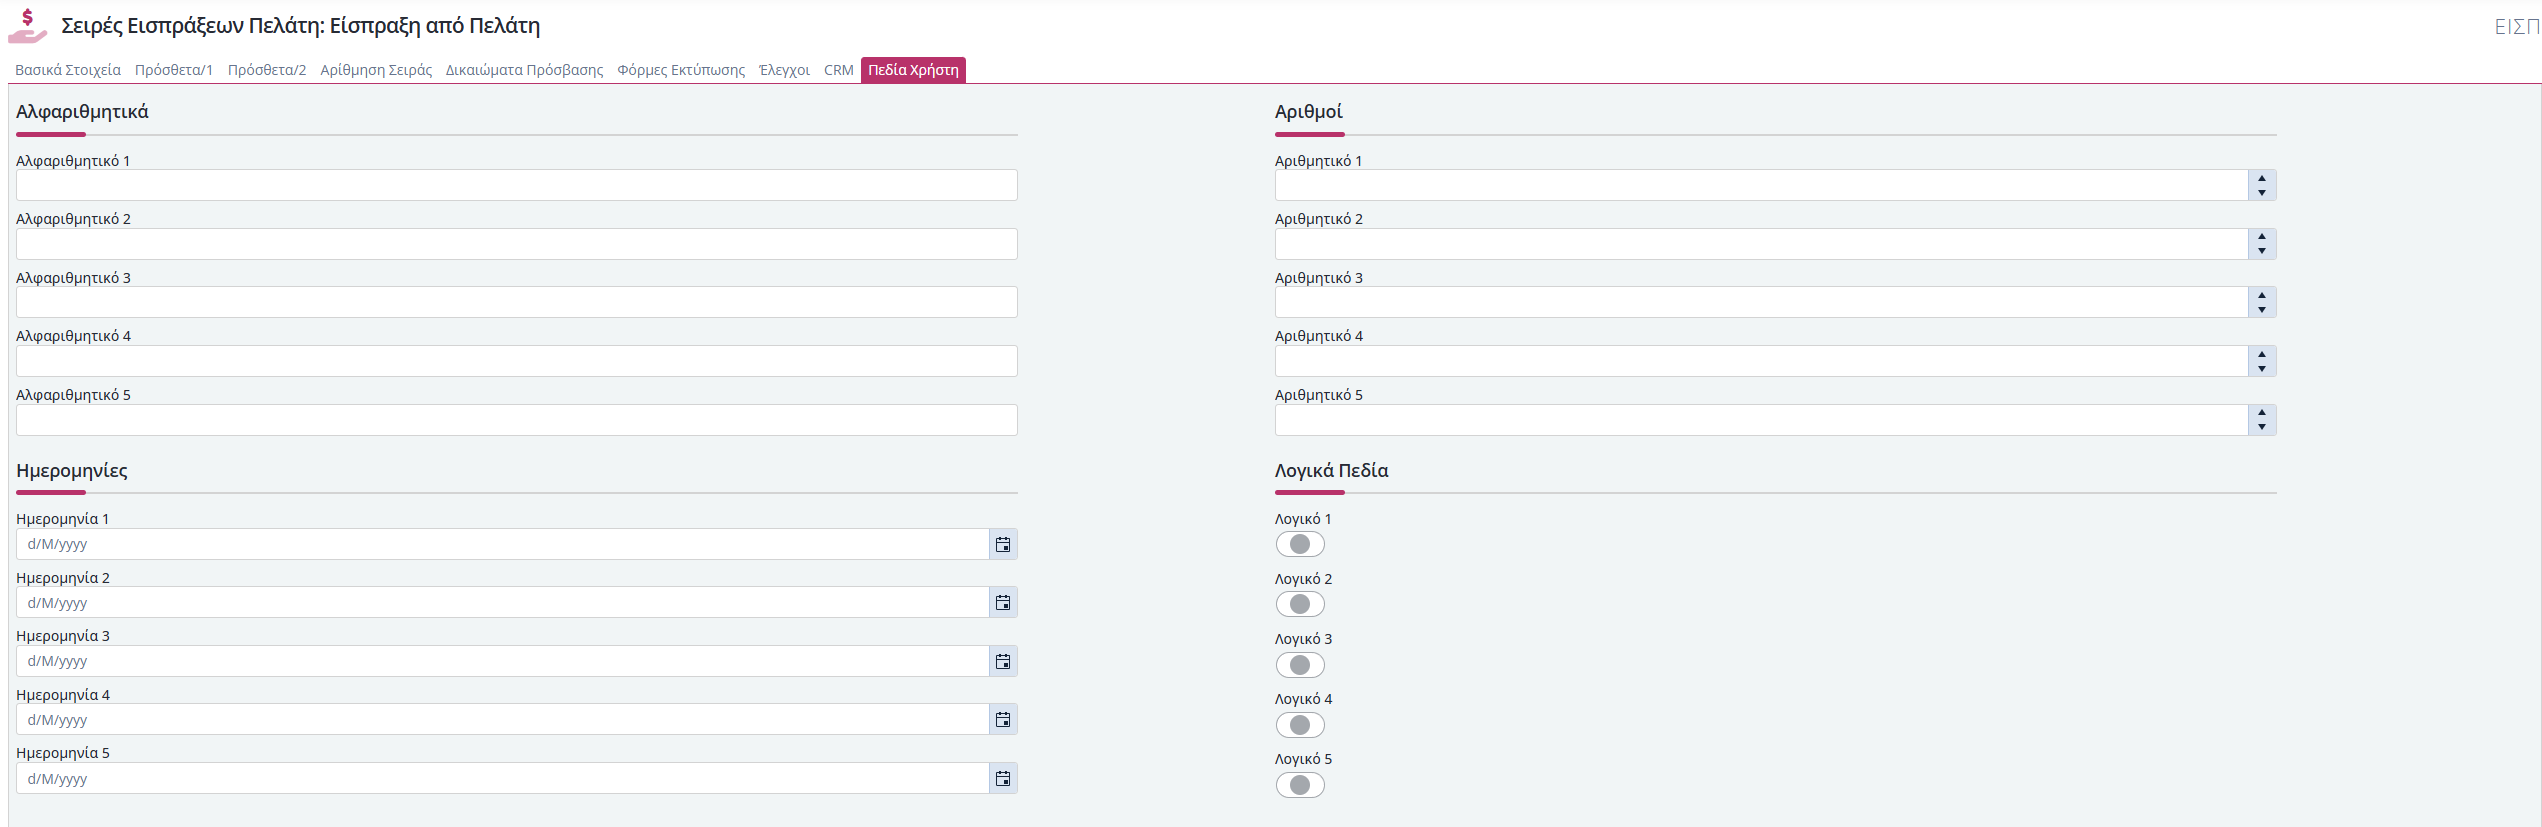Click the Λογικά Πεδία section heading
2542x827 pixels.
(x=1331, y=470)
